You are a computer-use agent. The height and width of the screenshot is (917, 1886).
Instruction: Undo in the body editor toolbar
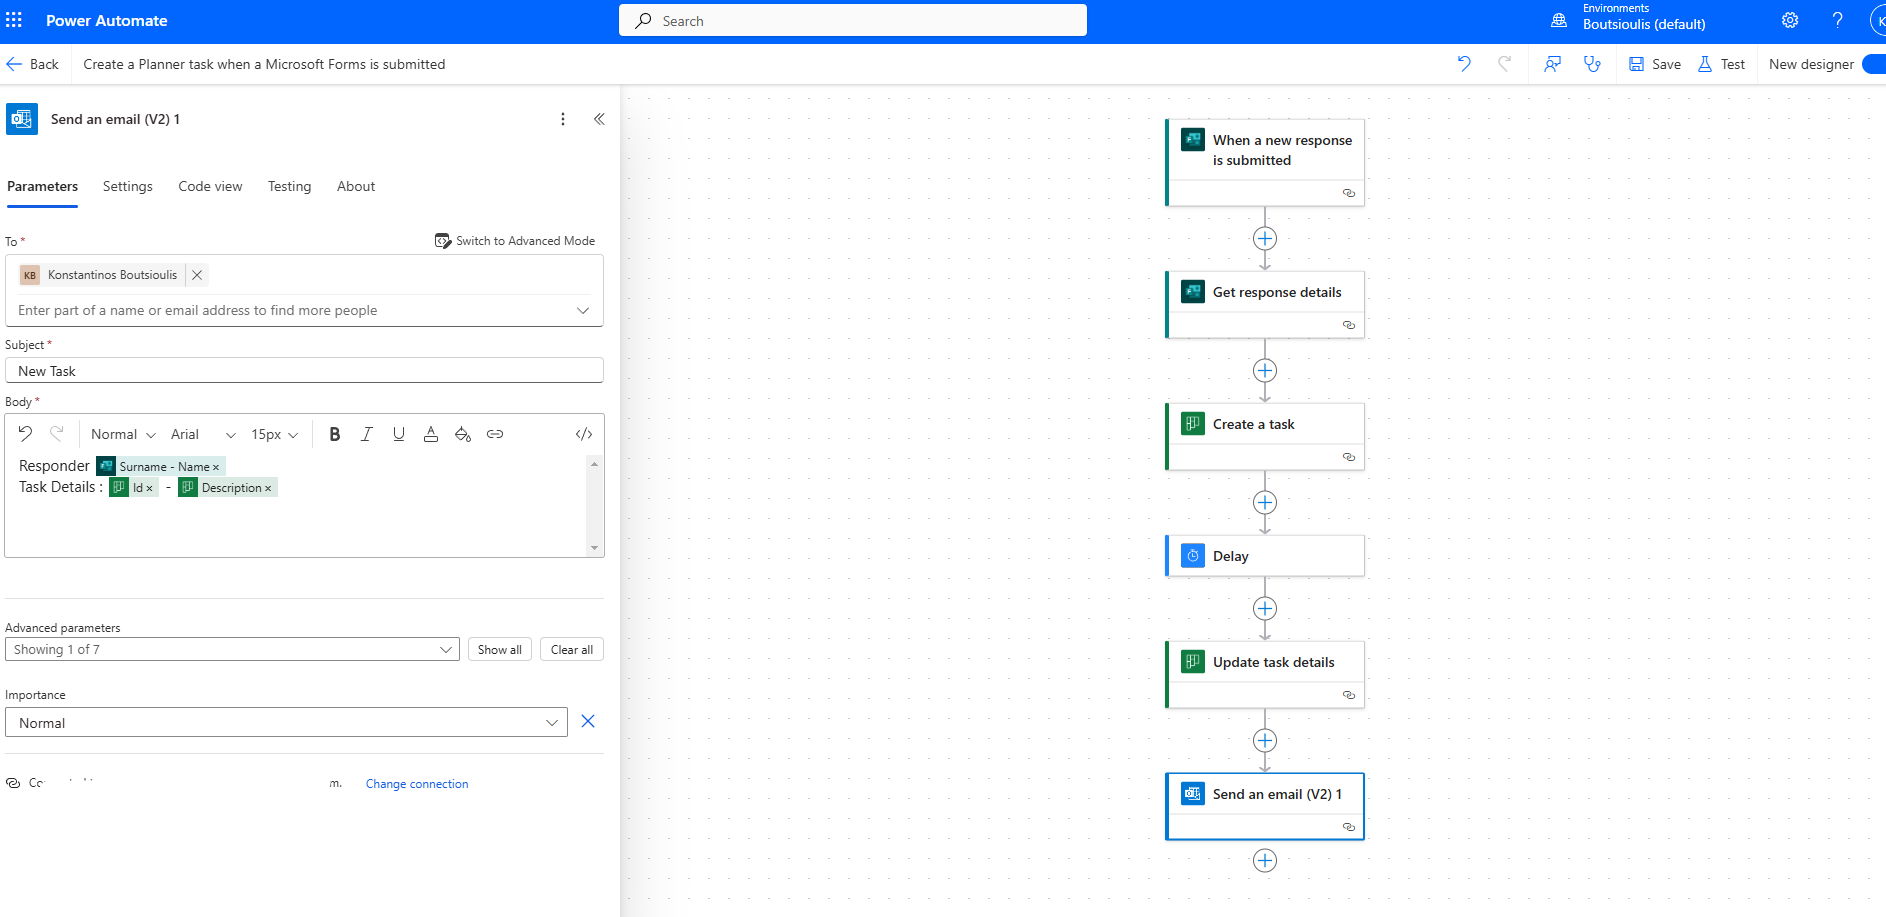tap(25, 434)
